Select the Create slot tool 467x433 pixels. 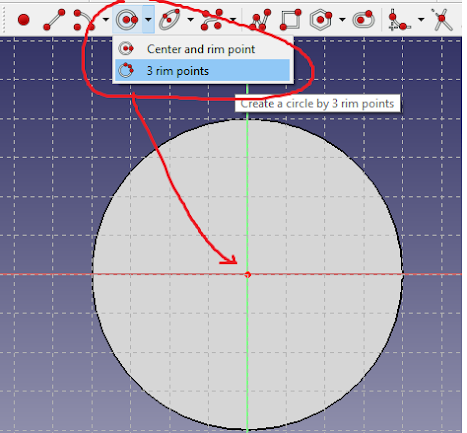tap(363, 19)
